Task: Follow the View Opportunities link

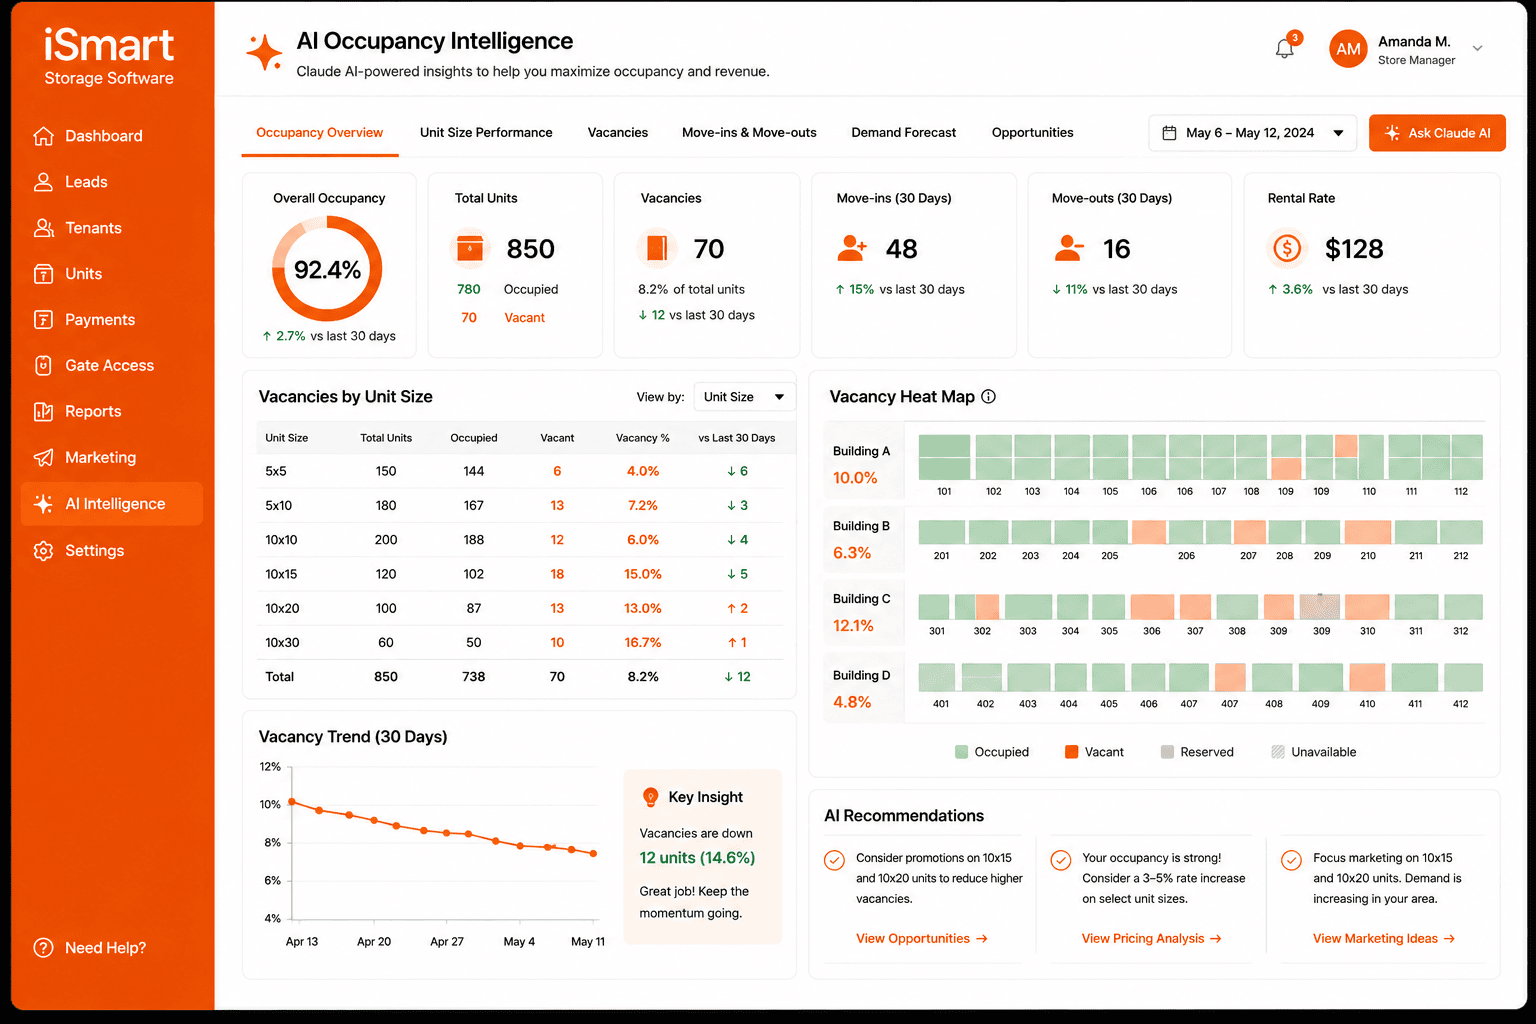Action: pyautogui.click(x=922, y=939)
